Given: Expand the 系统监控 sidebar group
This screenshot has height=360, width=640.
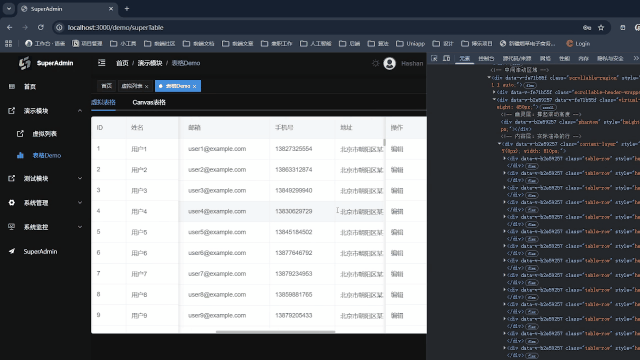Looking at the screenshot, I should coord(45,227).
